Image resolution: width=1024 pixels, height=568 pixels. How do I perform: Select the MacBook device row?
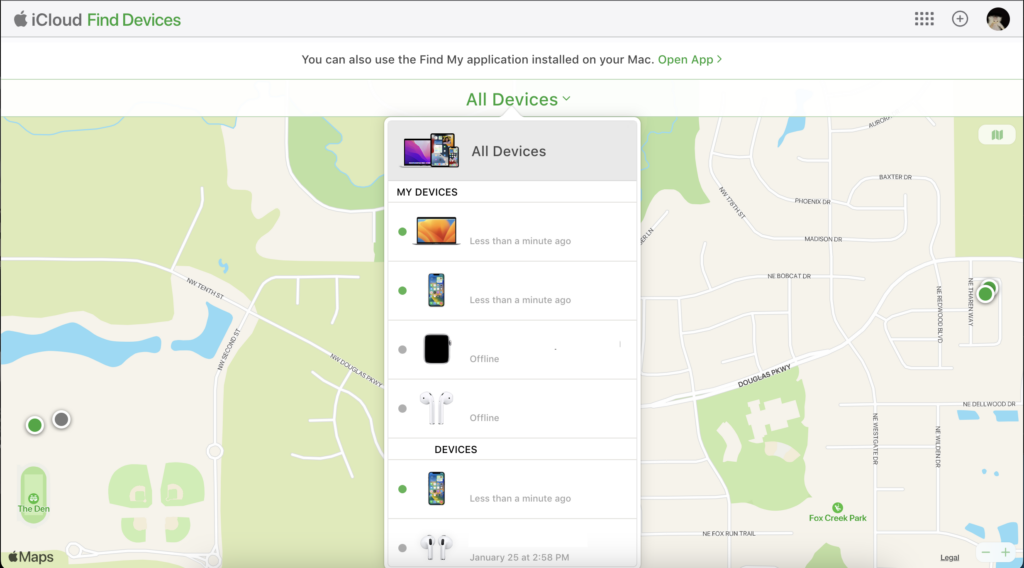pos(512,232)
